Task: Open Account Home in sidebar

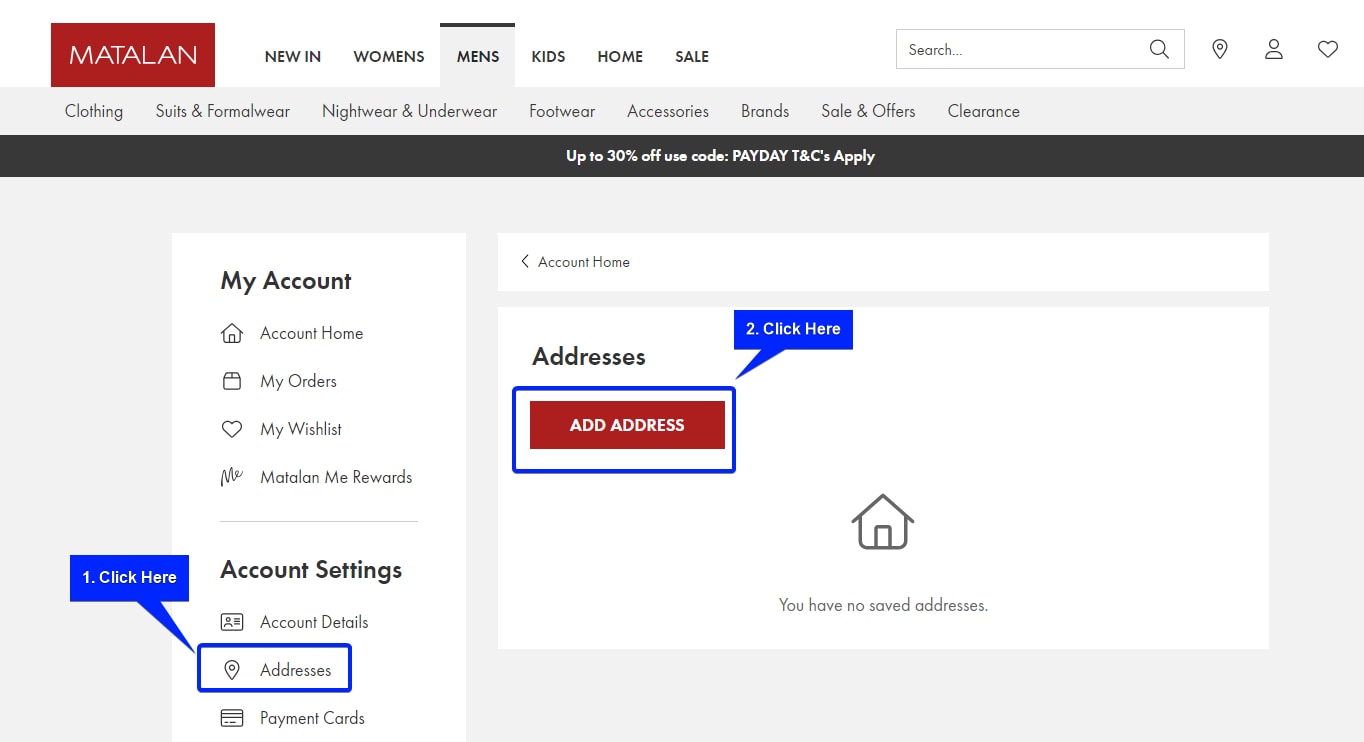Action: click(311, 333)
